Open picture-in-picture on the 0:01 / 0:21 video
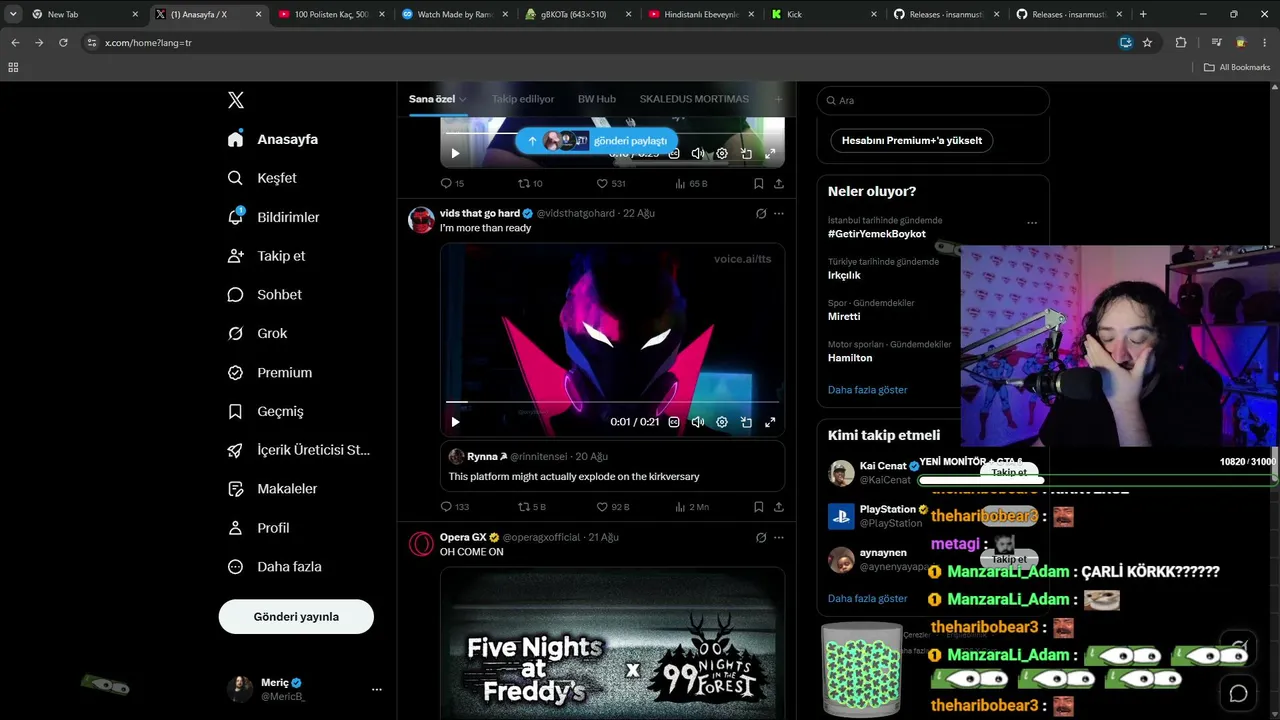The image size is (1280, 720). click(746, 422)
